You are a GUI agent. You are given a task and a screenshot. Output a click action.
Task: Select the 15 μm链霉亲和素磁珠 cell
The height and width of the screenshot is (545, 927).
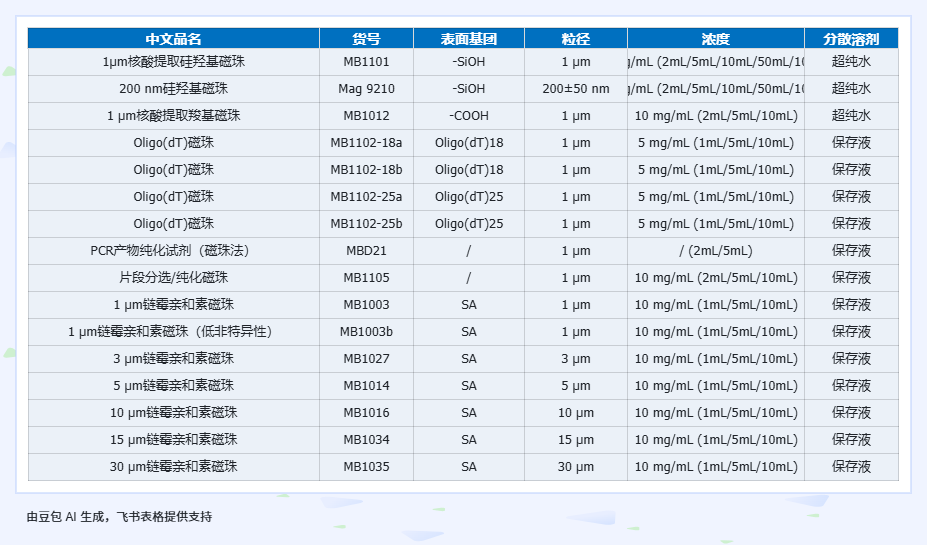173,440
